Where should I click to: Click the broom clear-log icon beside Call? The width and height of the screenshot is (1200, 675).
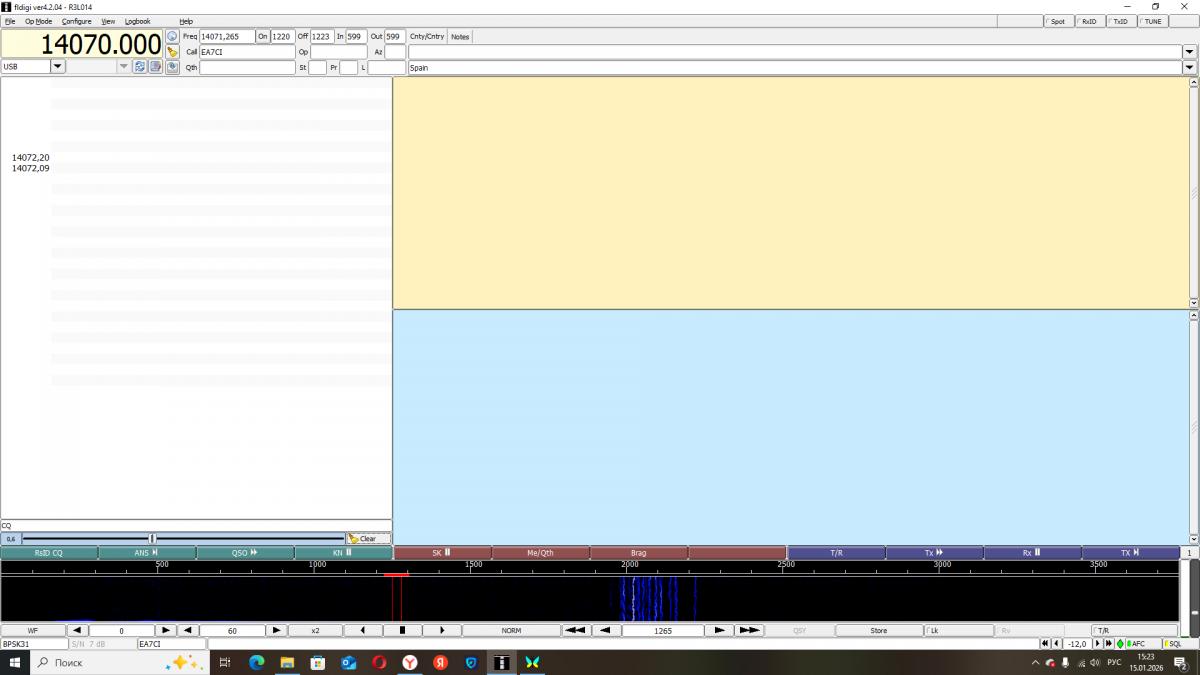click(172, 51)
